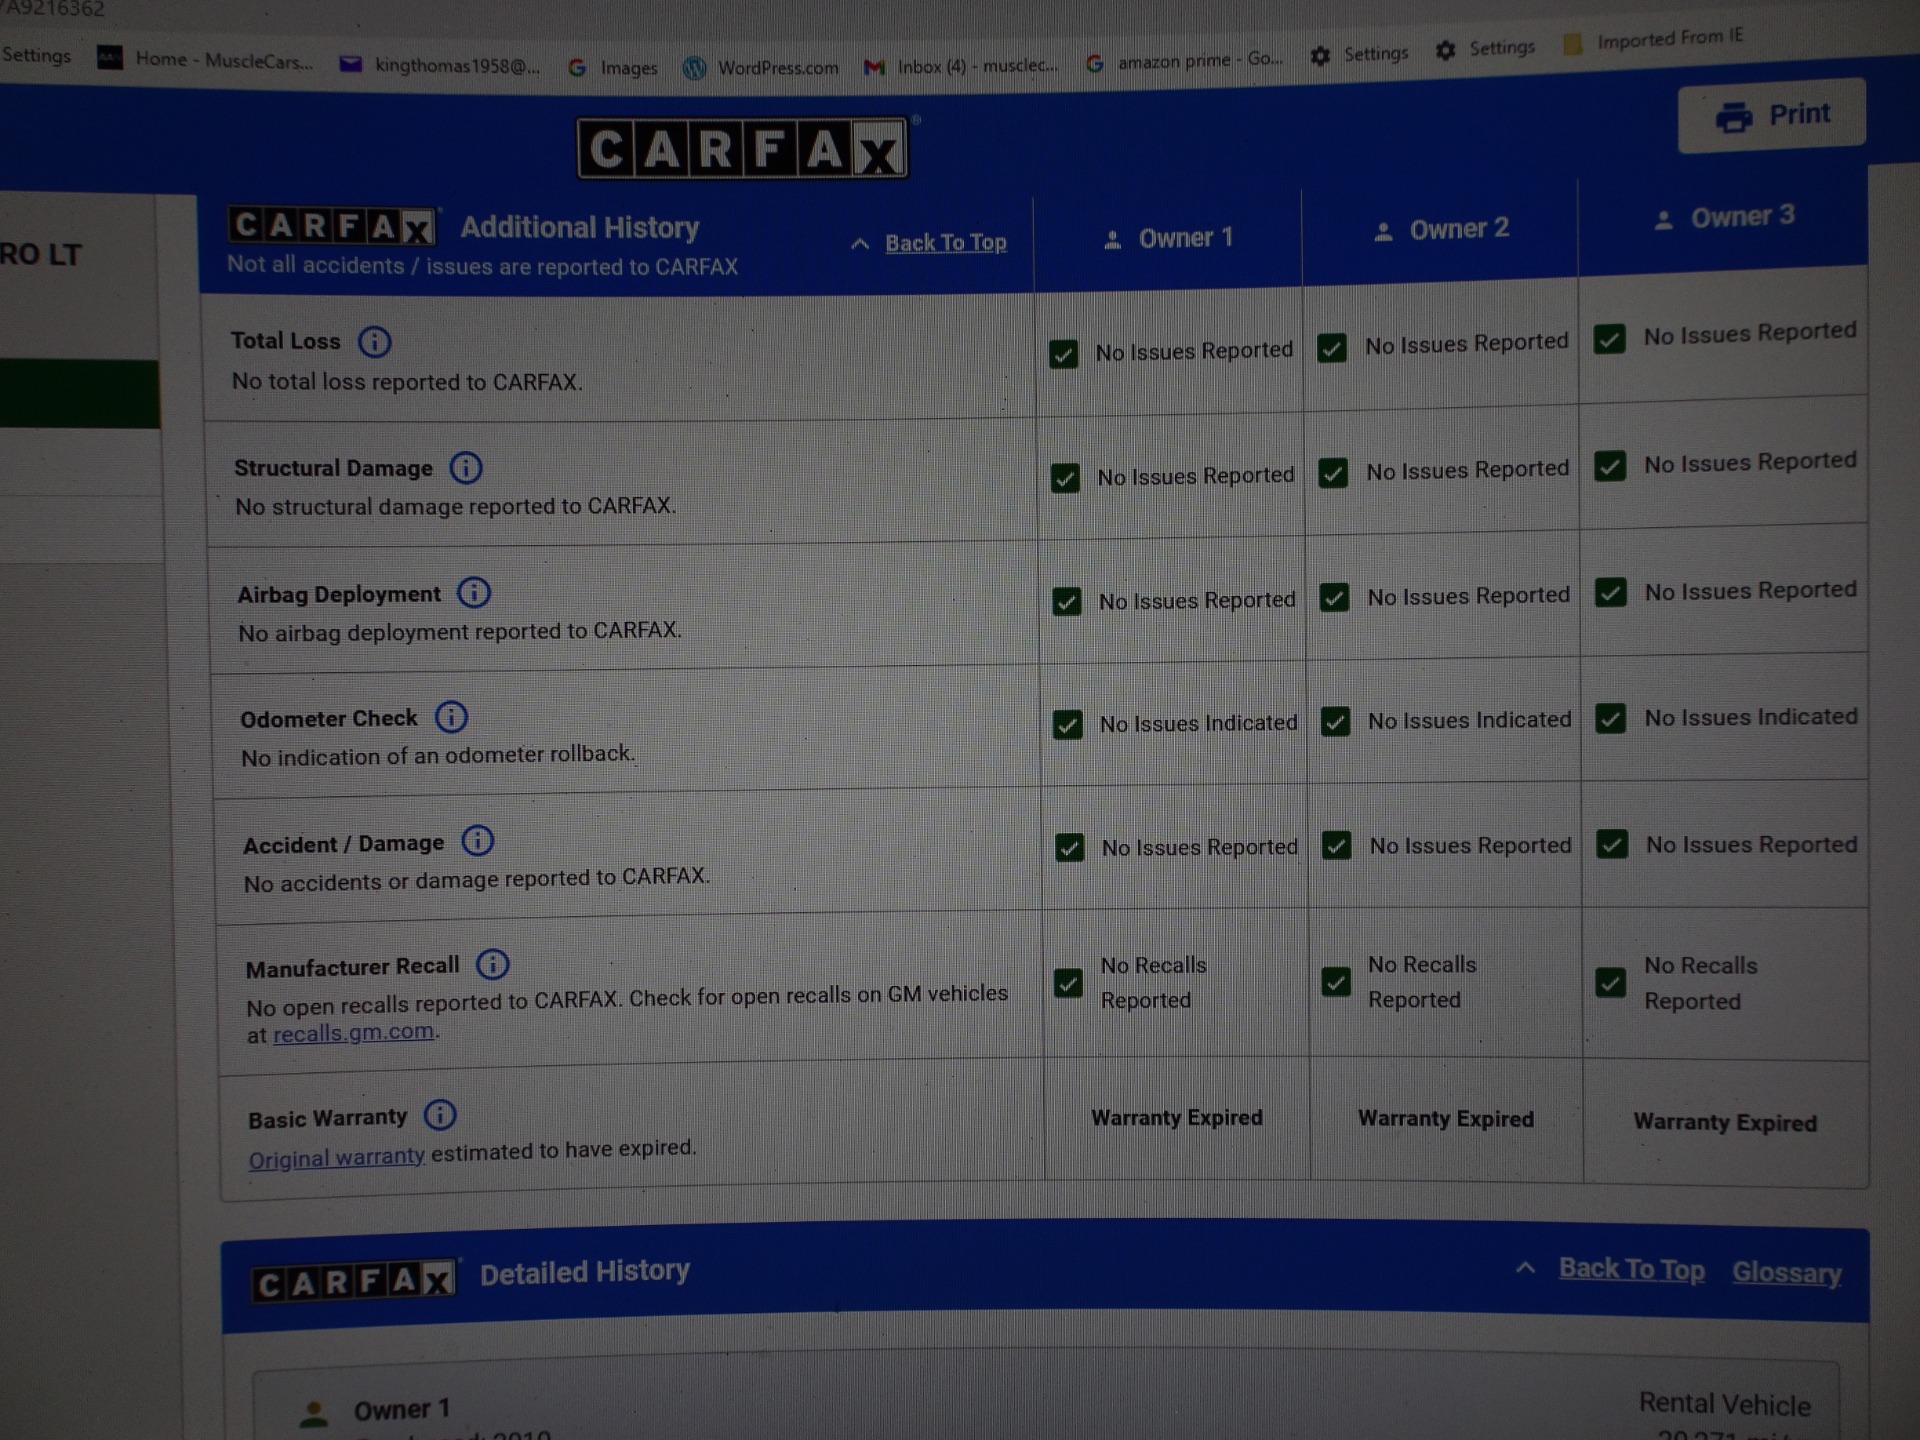Open Imported From IE bookmarks folder
Viewport: 1920px width, 1440px height.
click(x=1652, y=40)
